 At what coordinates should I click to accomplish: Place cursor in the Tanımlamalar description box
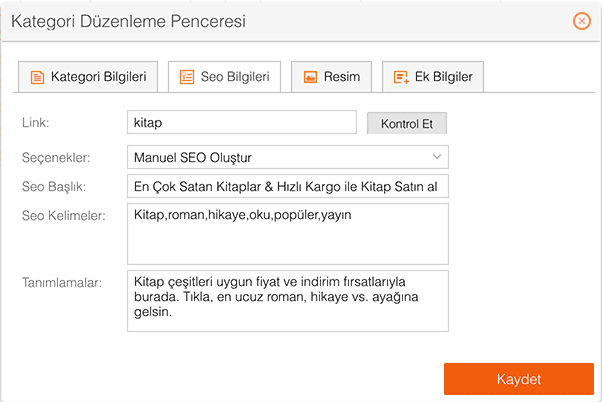(288, 301)
